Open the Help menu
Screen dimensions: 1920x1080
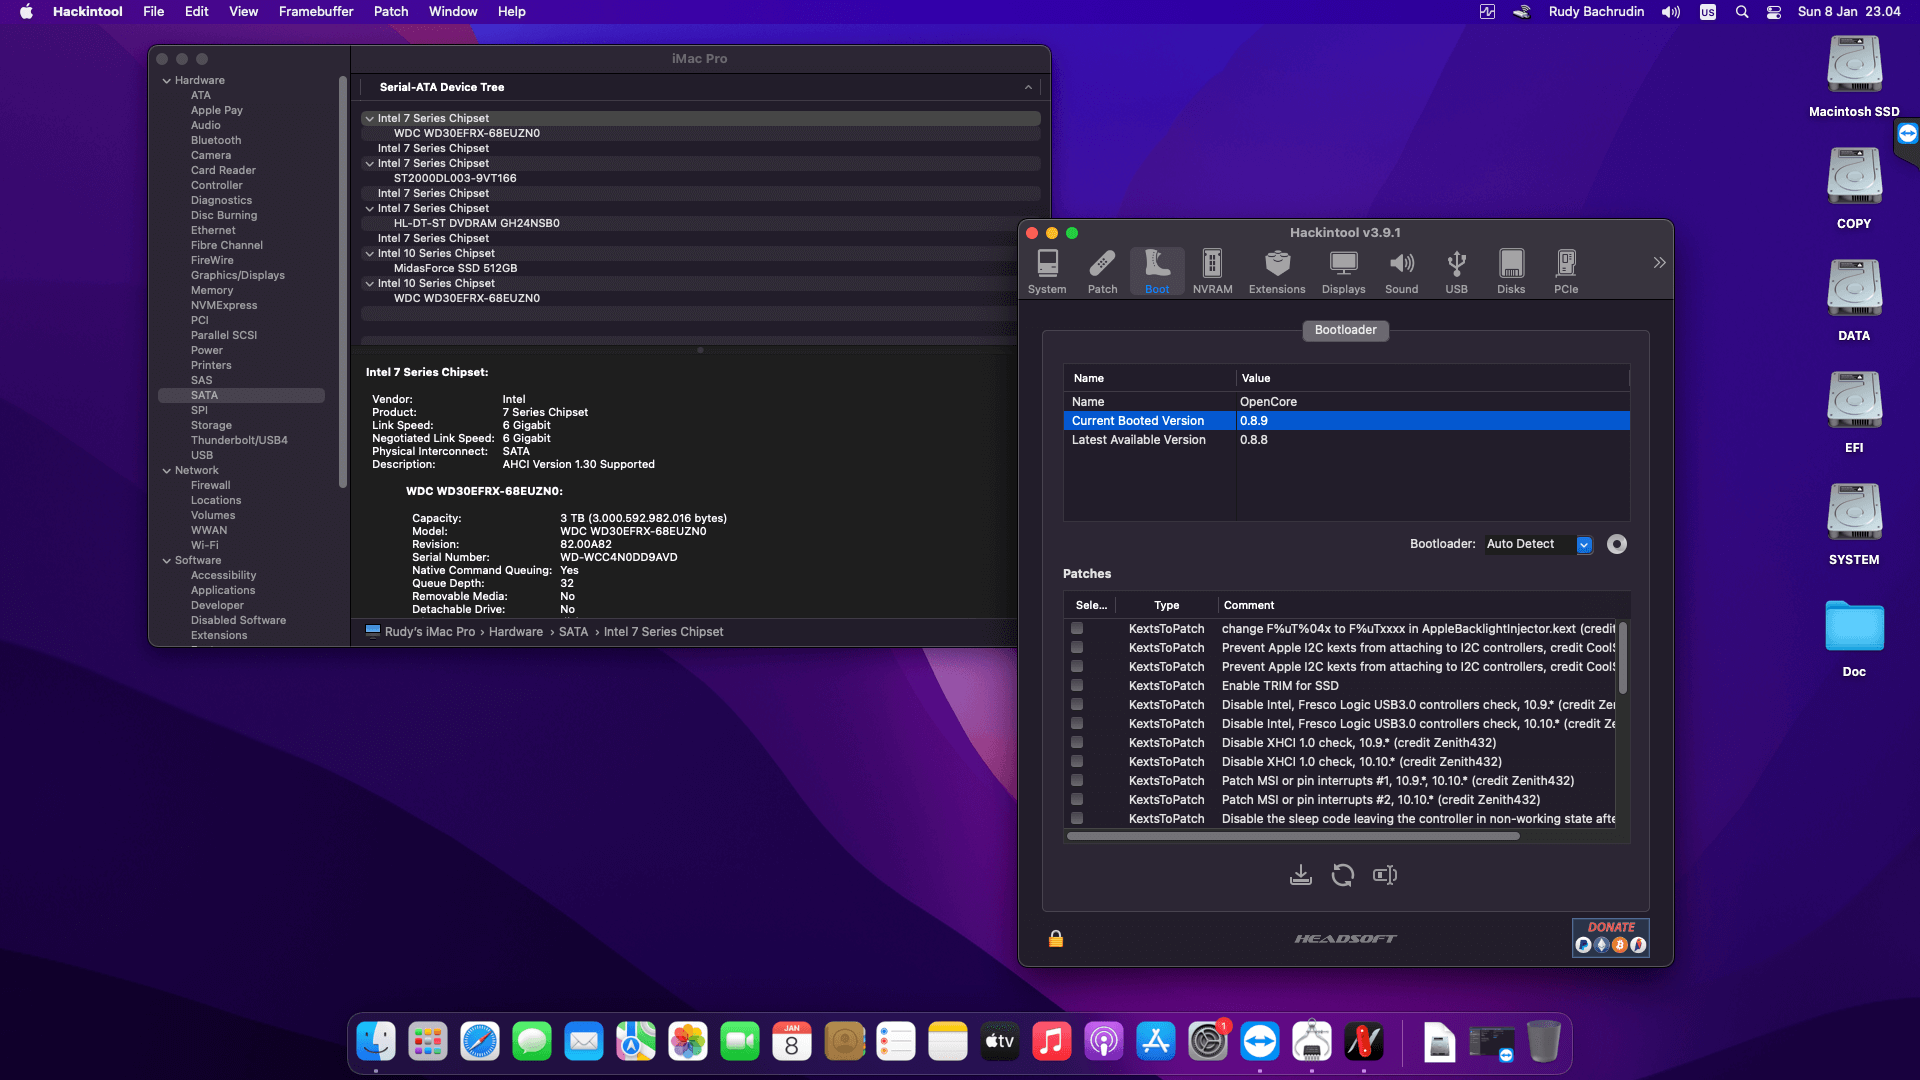(x=512, y=12)
